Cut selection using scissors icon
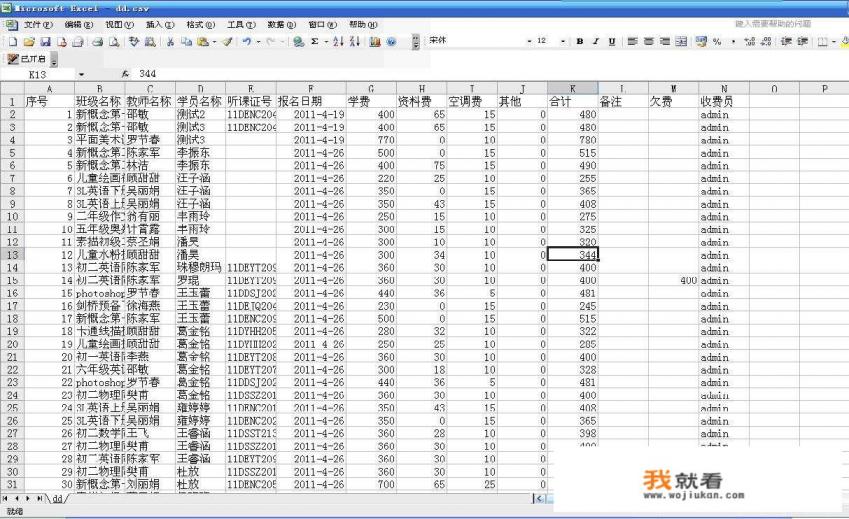 pos(170,42)
